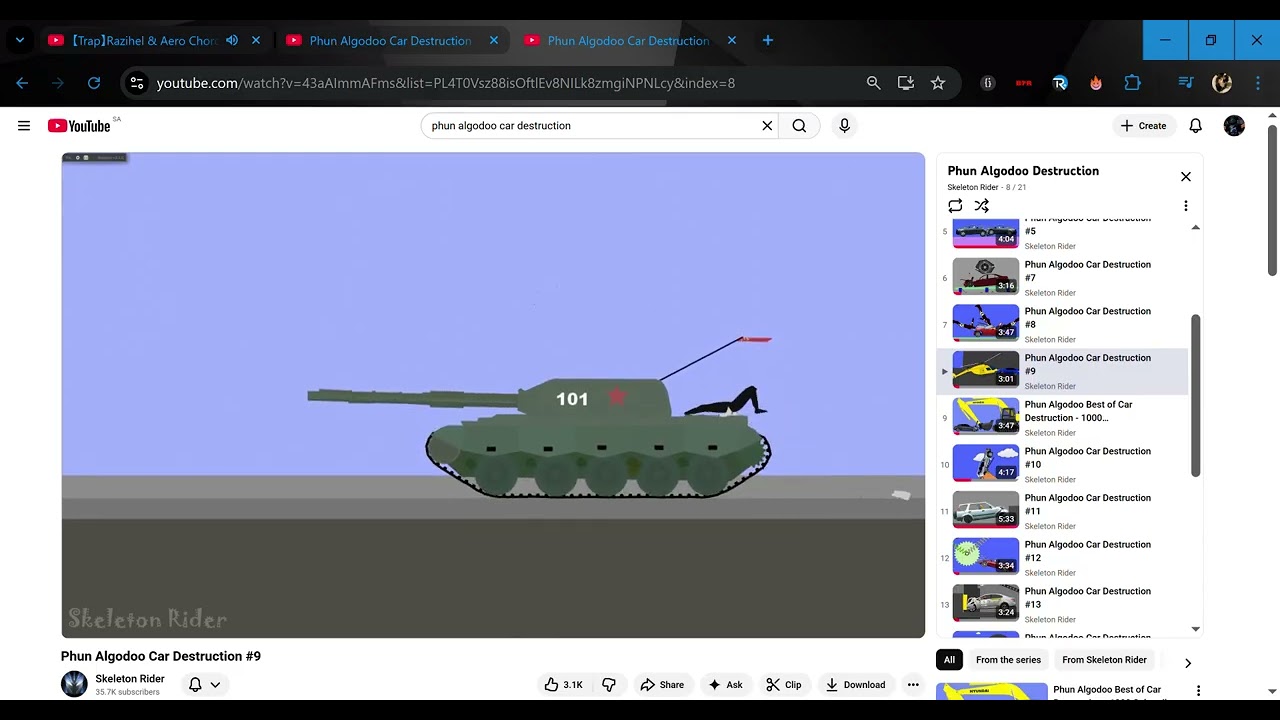
Task: Close the playlist panel
Action: 1186,177
